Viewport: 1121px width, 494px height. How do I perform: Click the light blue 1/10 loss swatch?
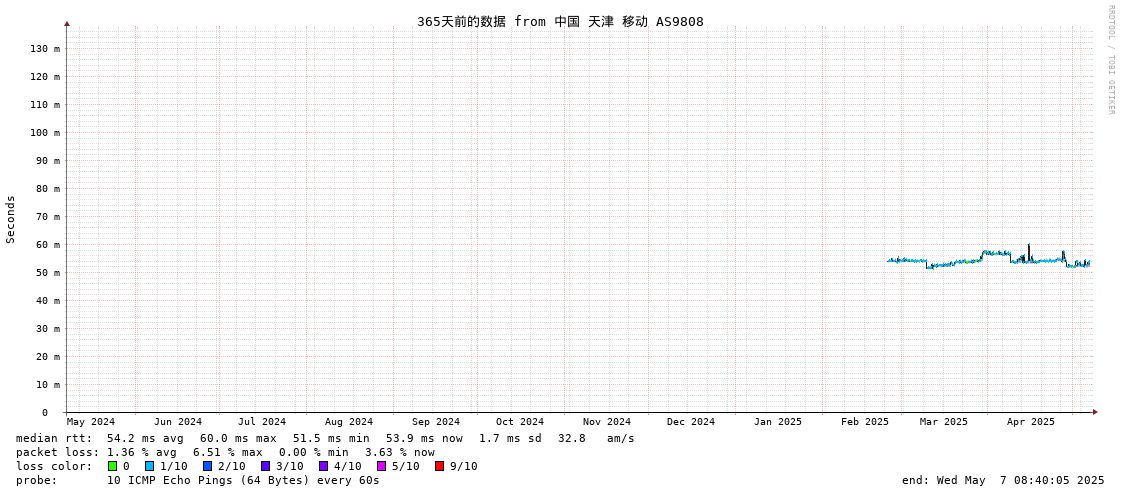[x=149, y=466]
